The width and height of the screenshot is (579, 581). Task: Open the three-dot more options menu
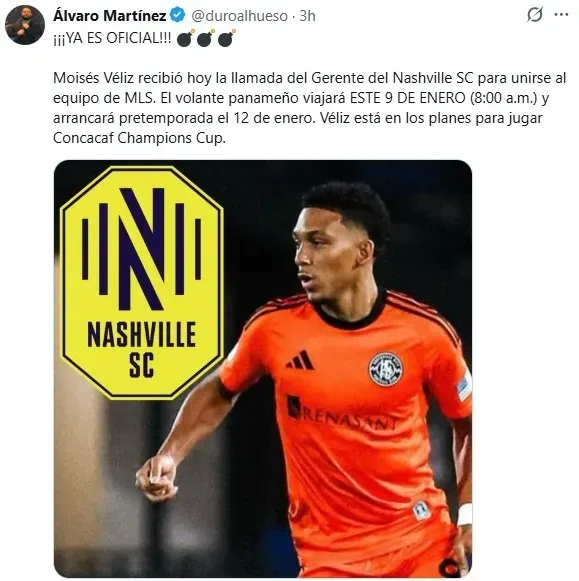click(x=562, y=15)
